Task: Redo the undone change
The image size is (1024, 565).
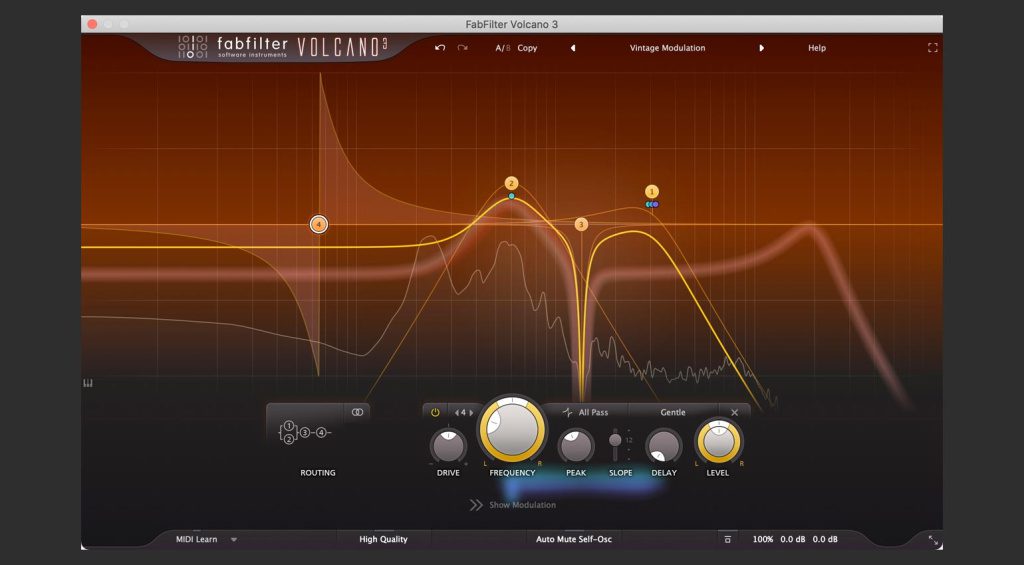Action: 462,48
